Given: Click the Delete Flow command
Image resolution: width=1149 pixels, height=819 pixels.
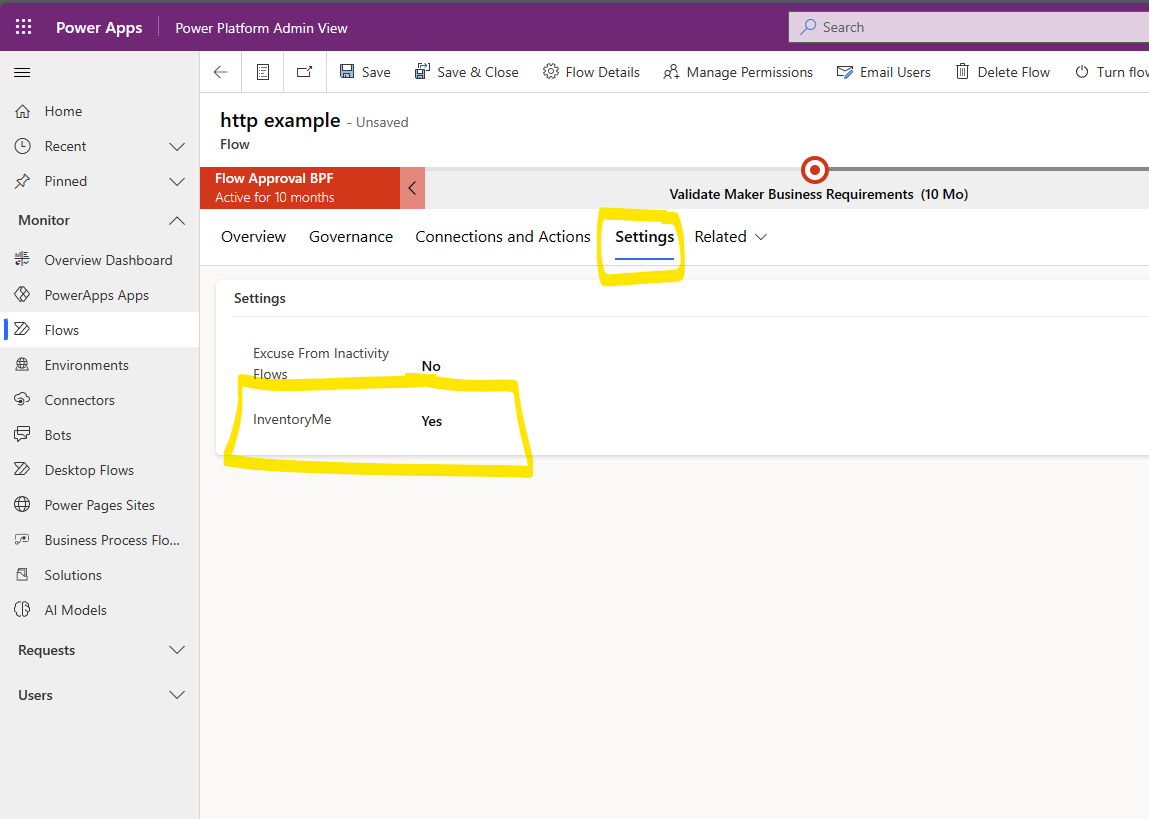Looking at the screenshot, I should coord(1002,72).
